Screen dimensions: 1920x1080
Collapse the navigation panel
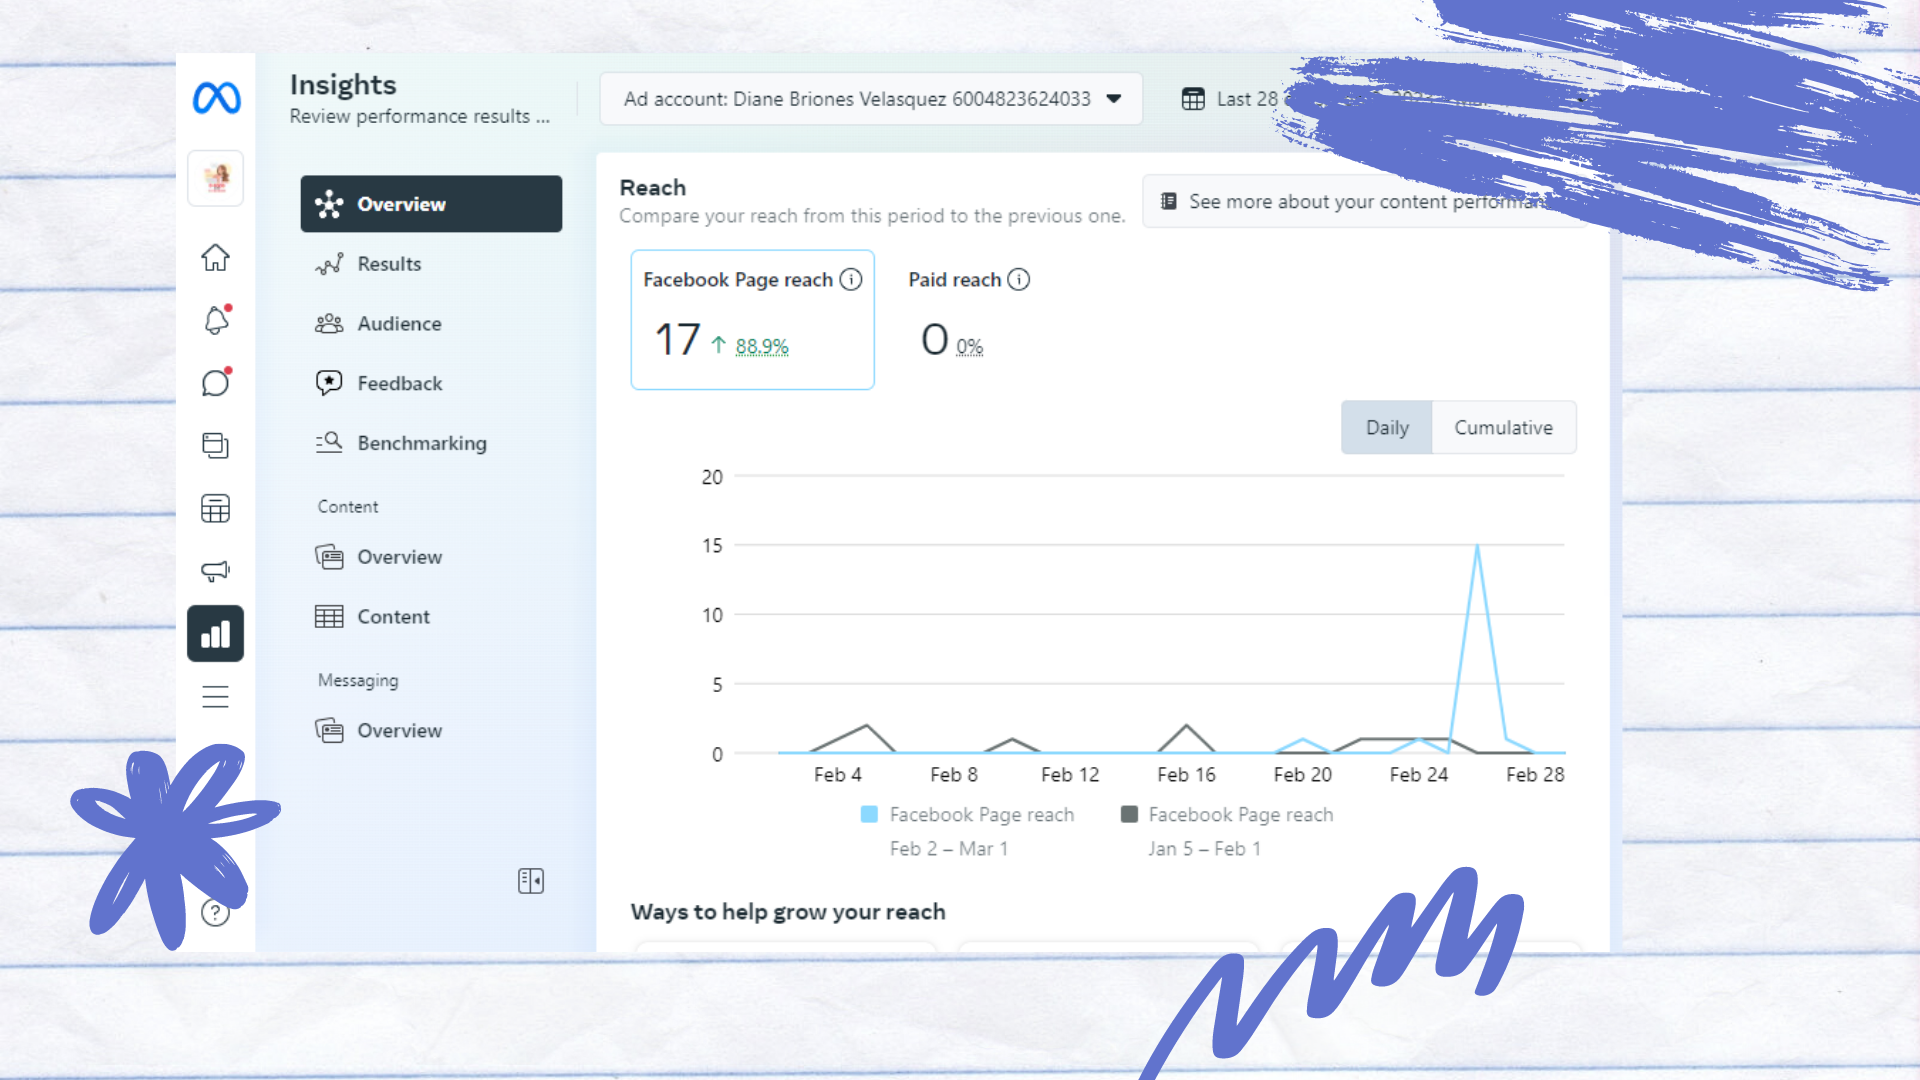[531, 881]
